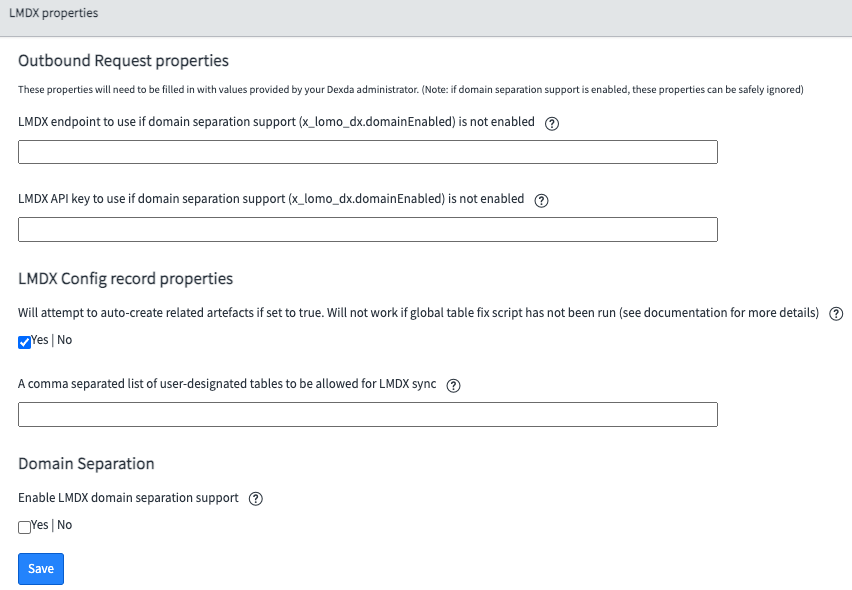
Task: View help for Enable LMDX domain separation support
Action: point(255,499)
